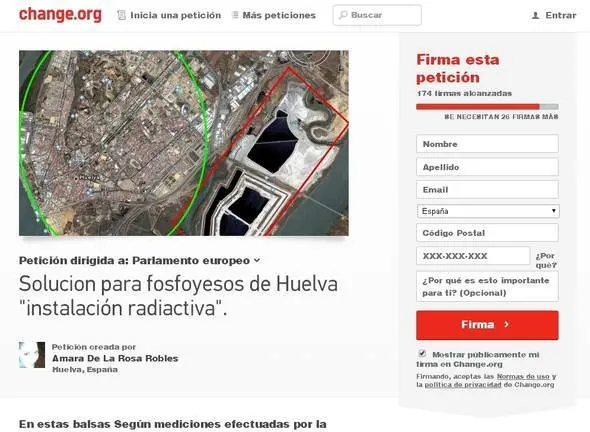This screenshot has width=590, height=432.
Task: Click the red Firma button
Action: [487, 325]
